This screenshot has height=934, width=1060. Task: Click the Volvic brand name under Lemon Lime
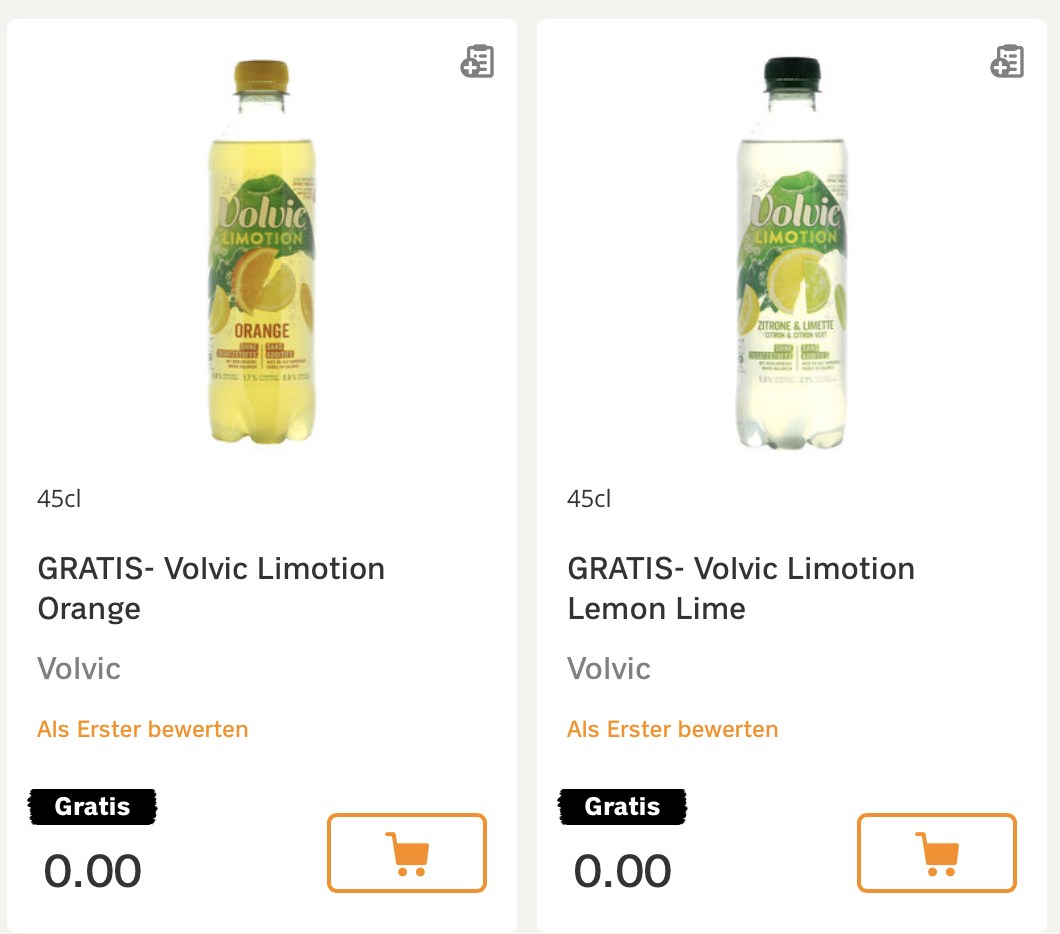tap(609, 668)
